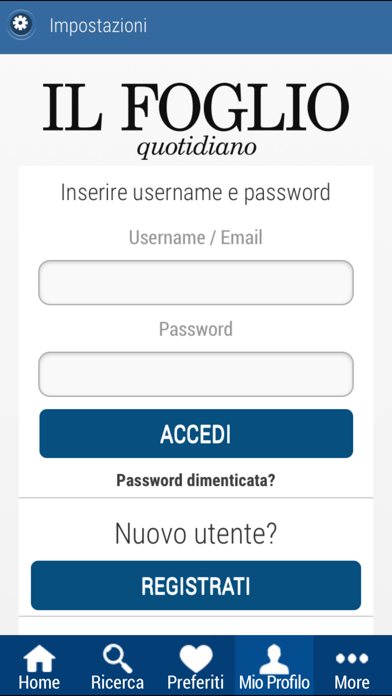Open Impostazioni from the header label
392x696 pixels.
98,25
